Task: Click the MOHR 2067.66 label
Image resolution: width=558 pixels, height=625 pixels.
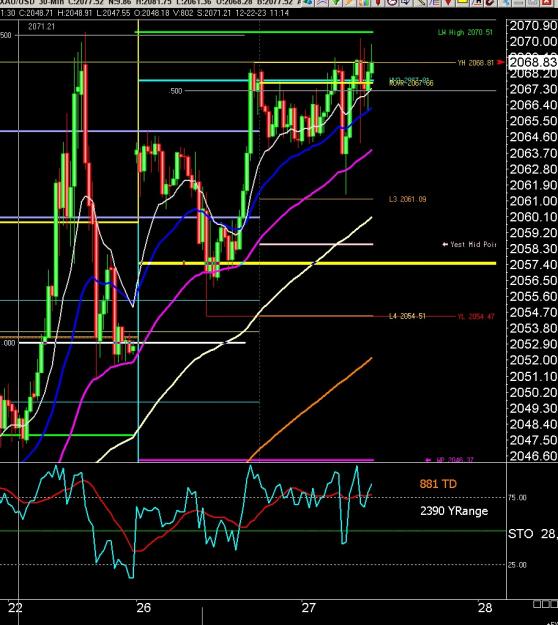Action: (411, 83)
